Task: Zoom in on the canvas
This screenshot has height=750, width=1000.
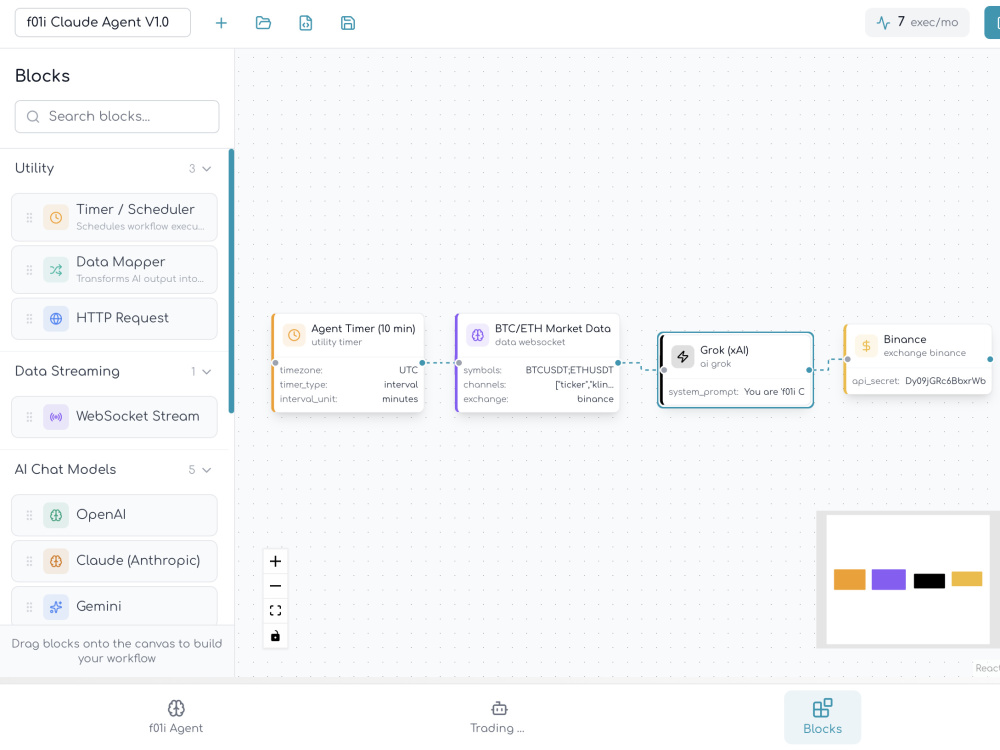Action: pos(276,561)
